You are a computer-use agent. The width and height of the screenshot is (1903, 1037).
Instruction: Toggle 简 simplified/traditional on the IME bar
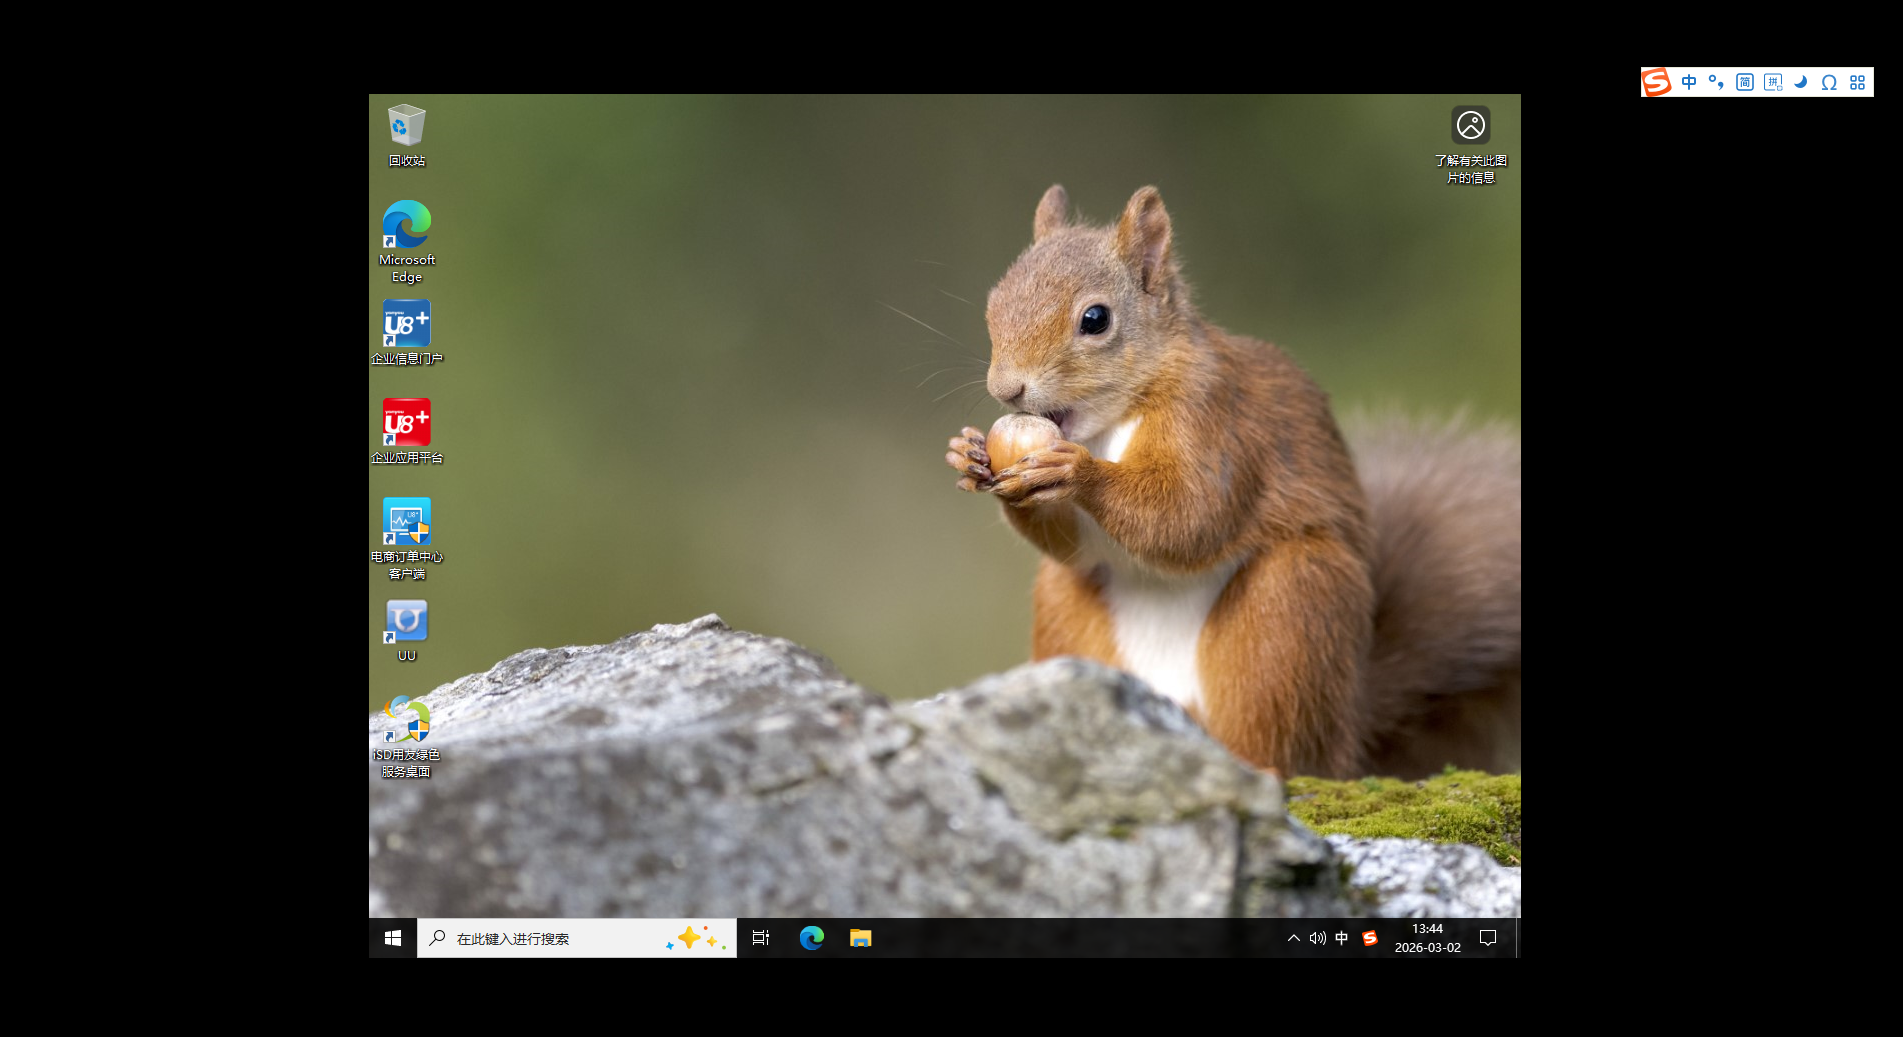(1745, 82)
